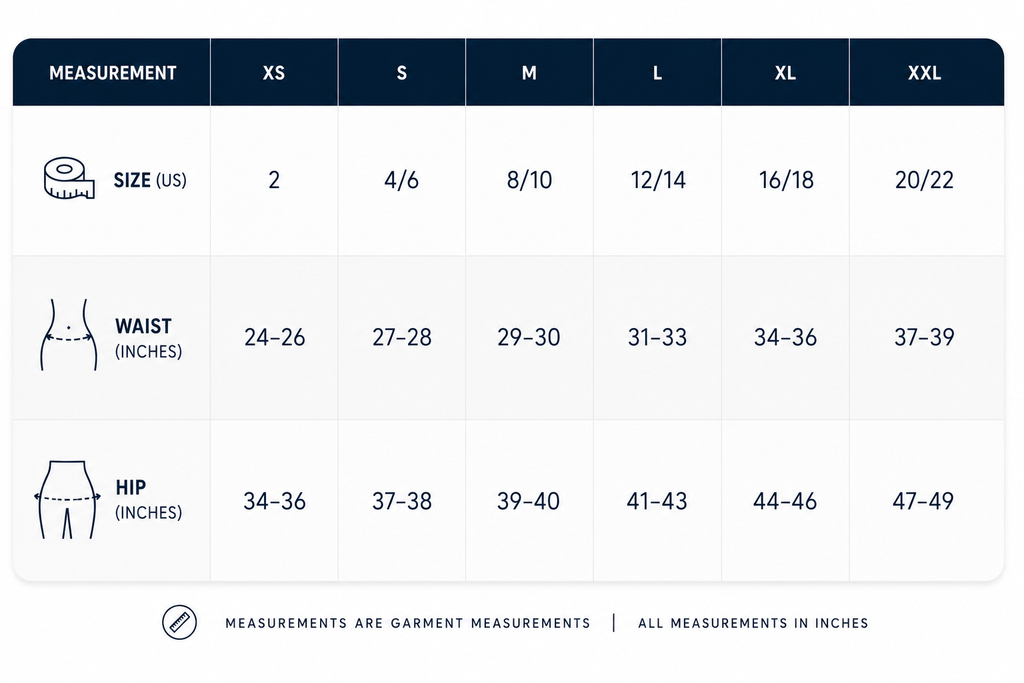Click the circular ruler icon in footer
1024x683 pixels.
(x=180, y=622)
